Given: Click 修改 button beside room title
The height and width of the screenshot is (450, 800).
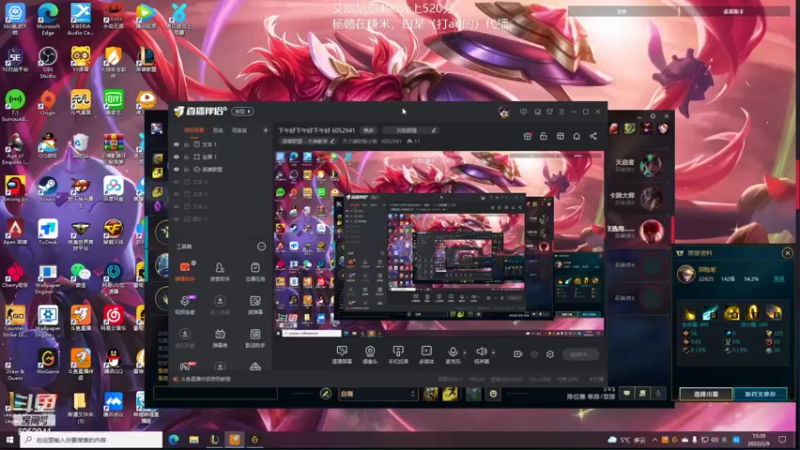Looking at the screenshot, I should click(368, 131).
